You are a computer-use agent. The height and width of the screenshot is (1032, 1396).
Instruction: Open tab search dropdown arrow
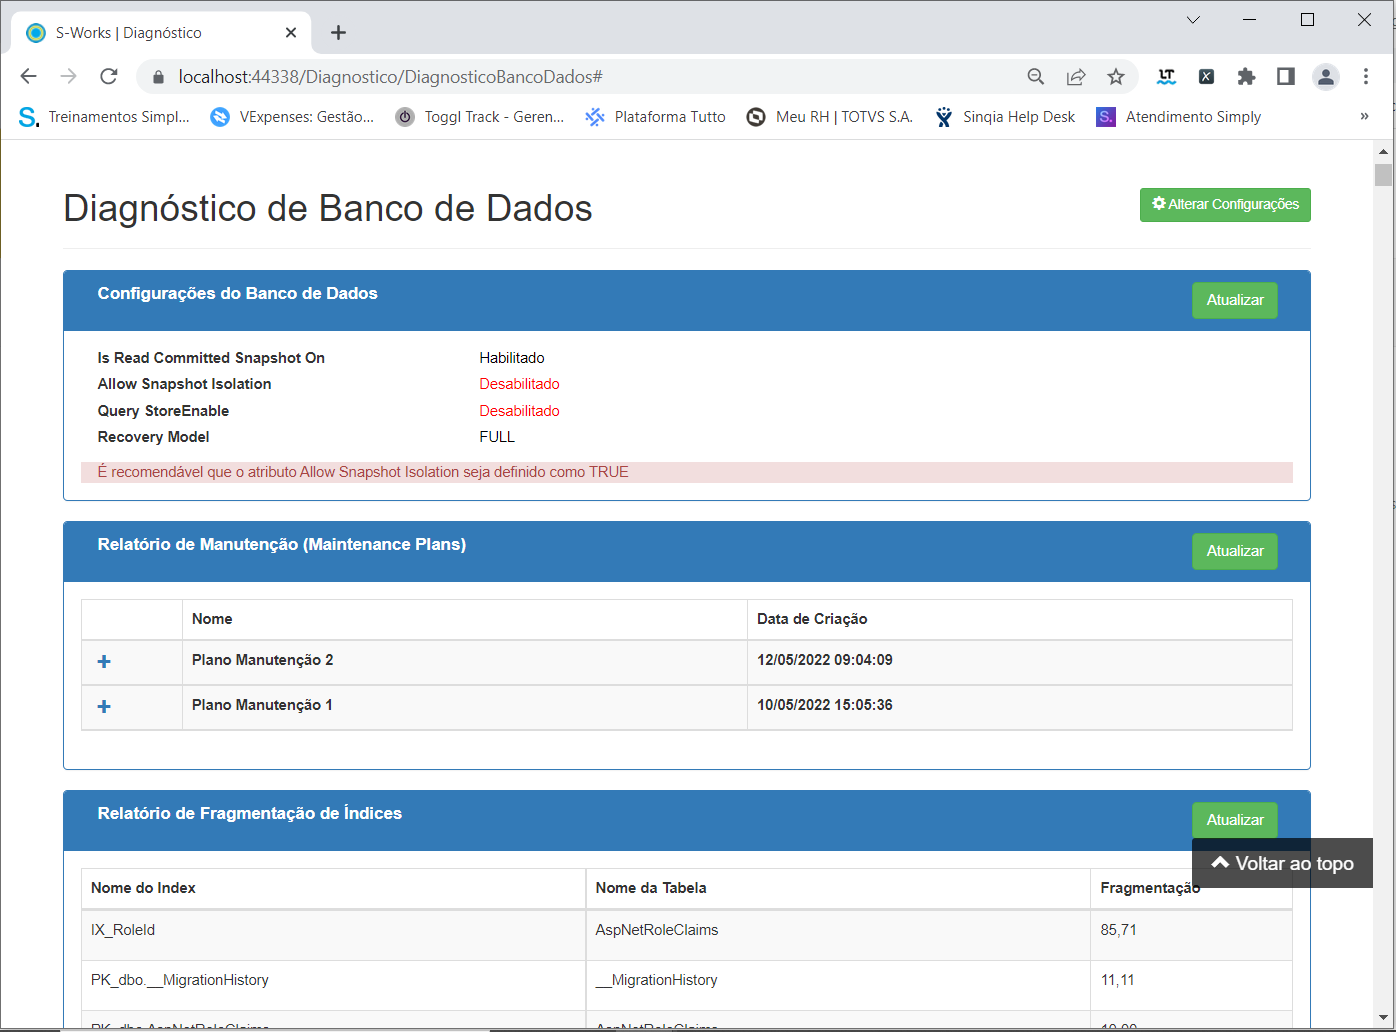point(1193,20)
